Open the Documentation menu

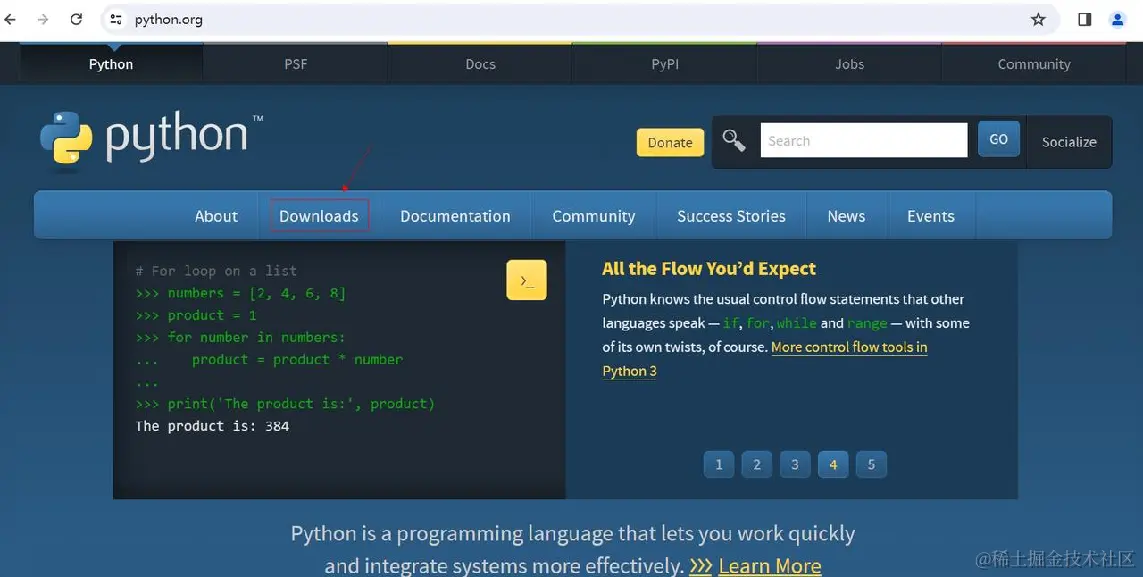456,216
